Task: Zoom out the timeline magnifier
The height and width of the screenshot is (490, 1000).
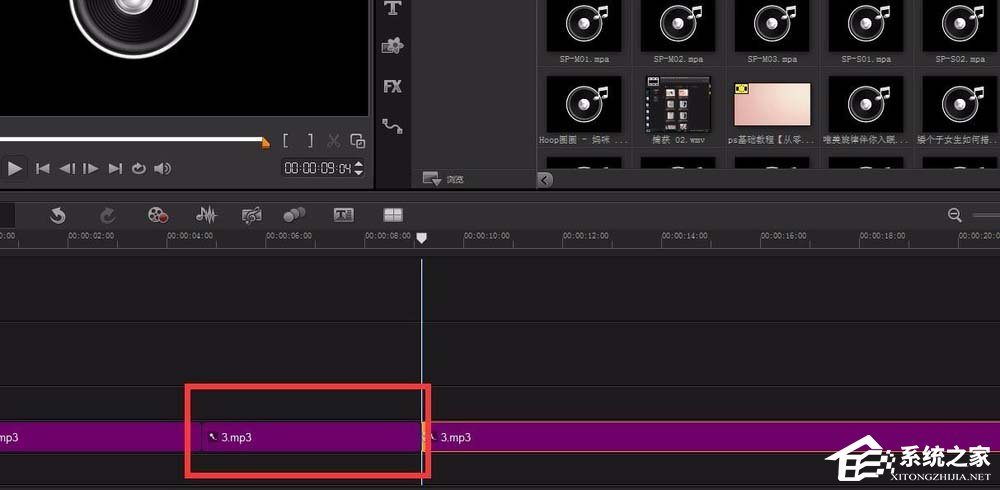Action: pos(955,215)
